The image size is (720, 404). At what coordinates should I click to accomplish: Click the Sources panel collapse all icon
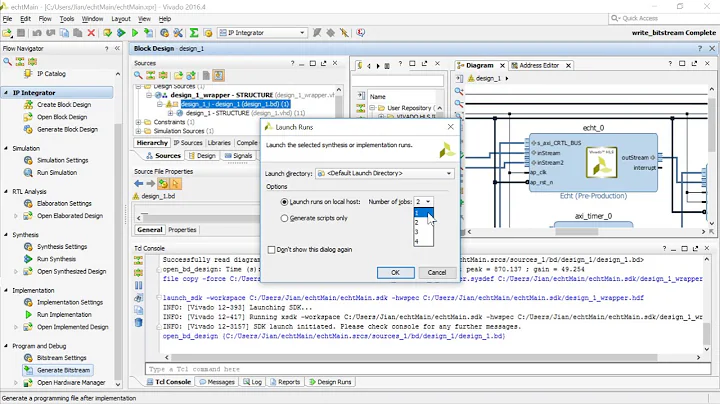(x=151, y=75)
